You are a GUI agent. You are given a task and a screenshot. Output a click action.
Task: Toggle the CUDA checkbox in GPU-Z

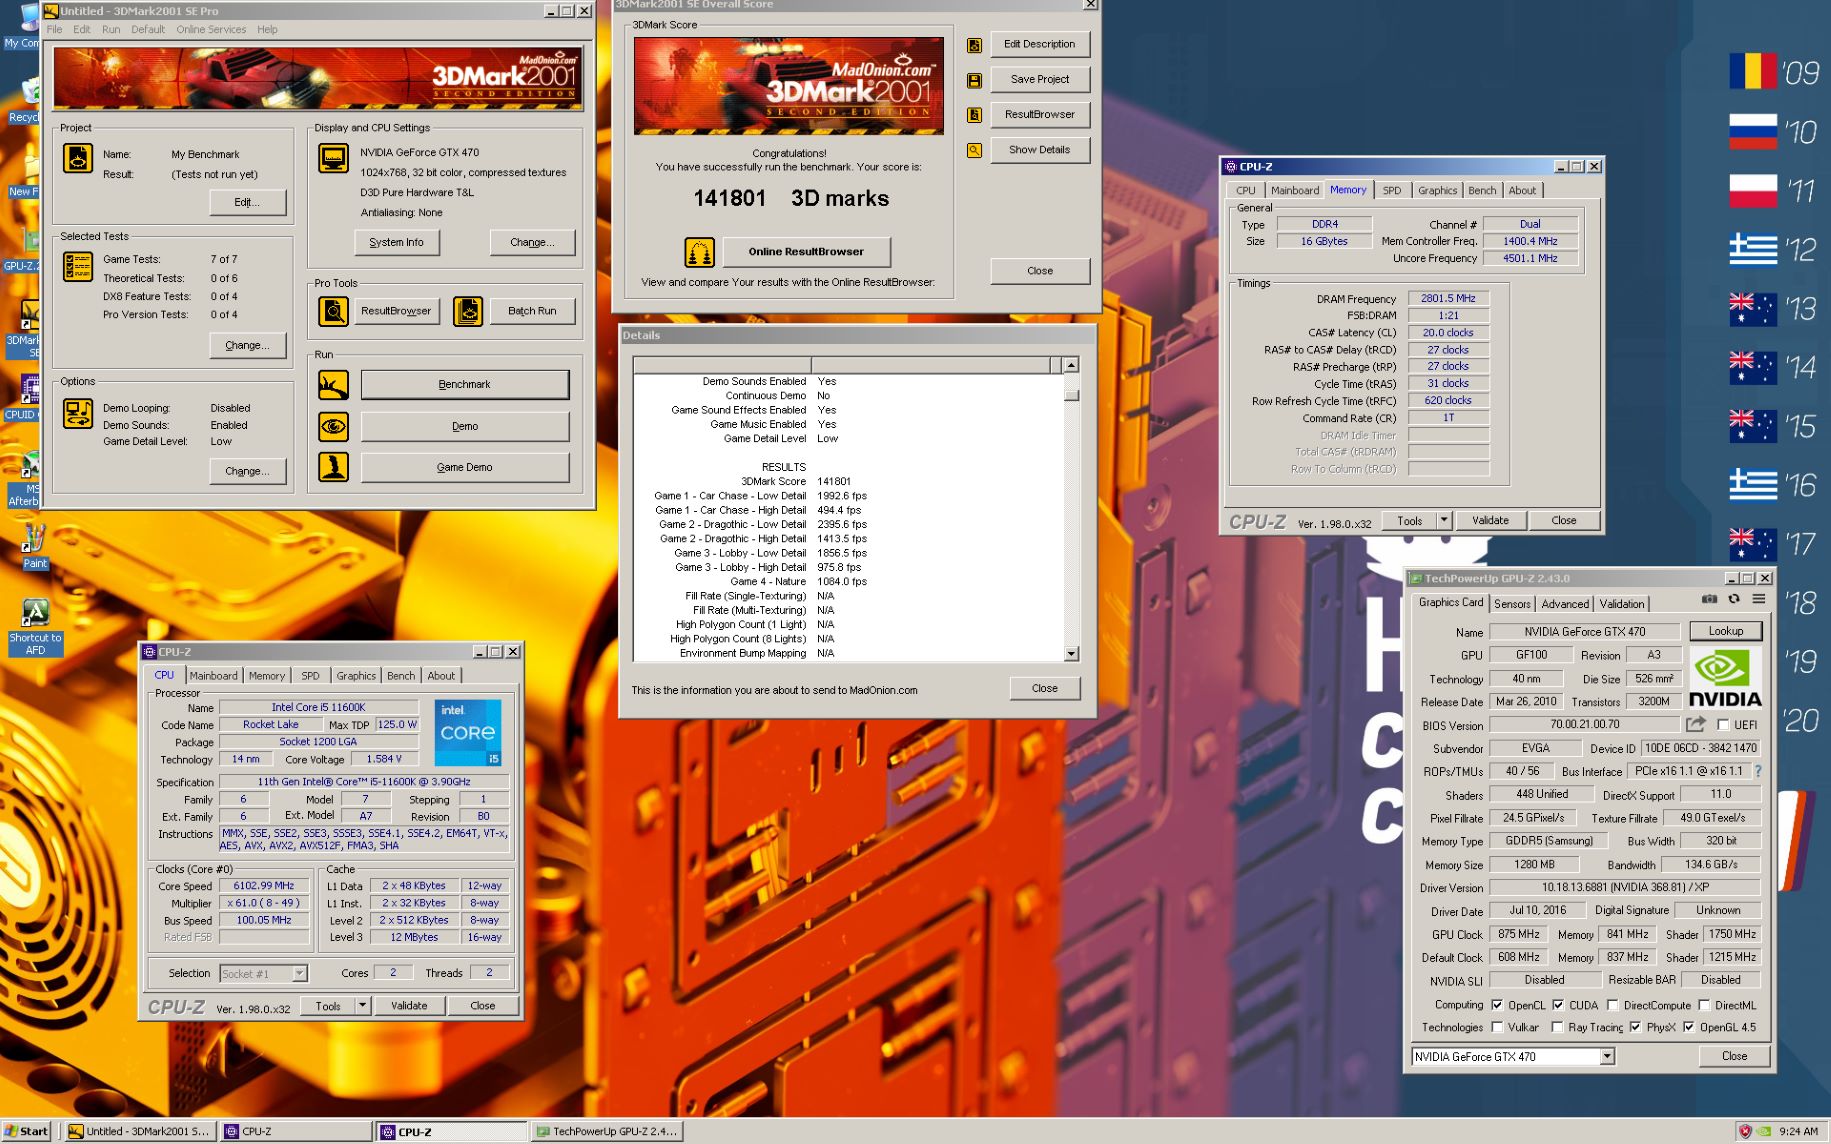(1558, 1005)
